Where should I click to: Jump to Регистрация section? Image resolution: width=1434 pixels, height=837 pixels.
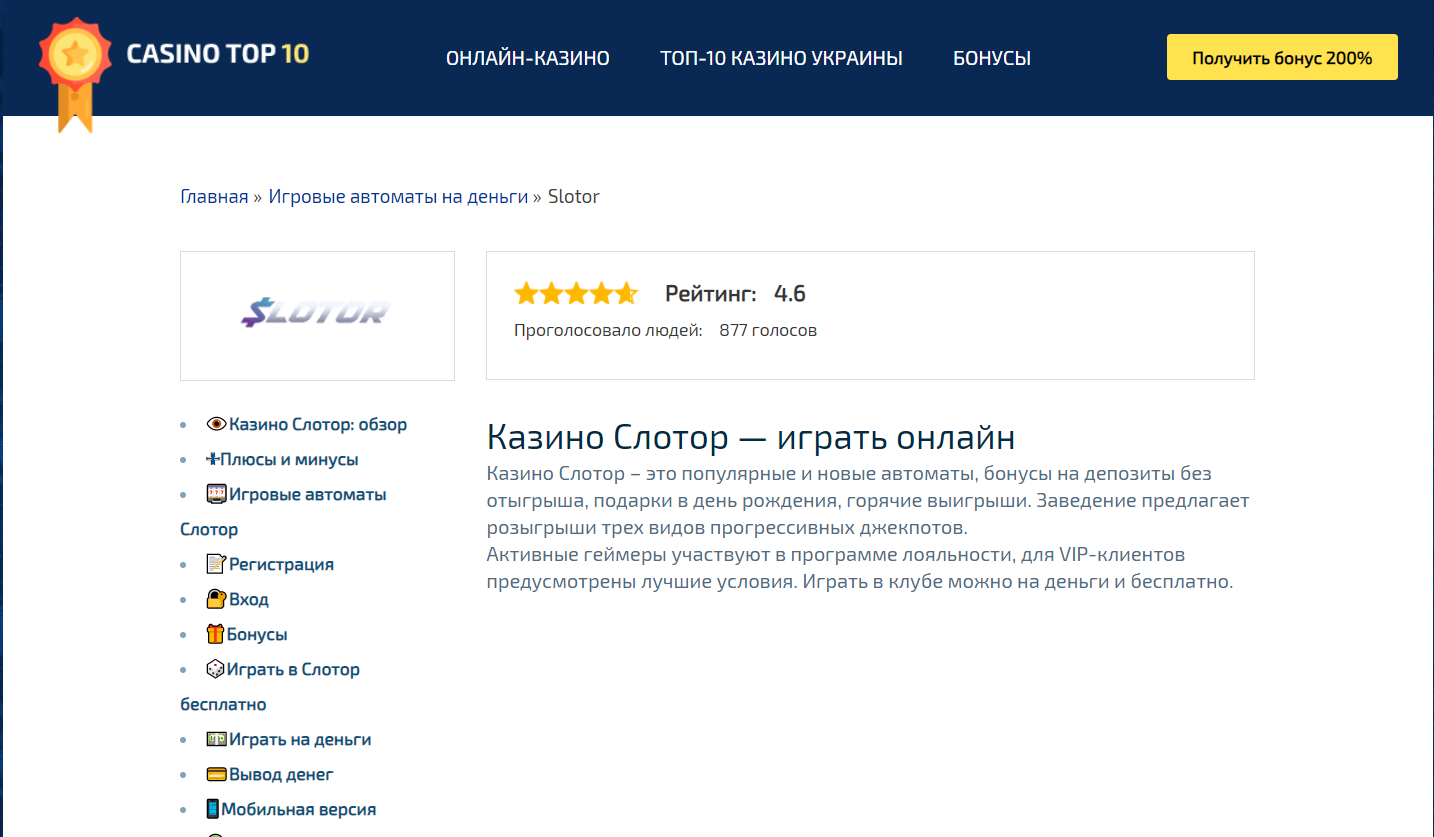(281, 564)
